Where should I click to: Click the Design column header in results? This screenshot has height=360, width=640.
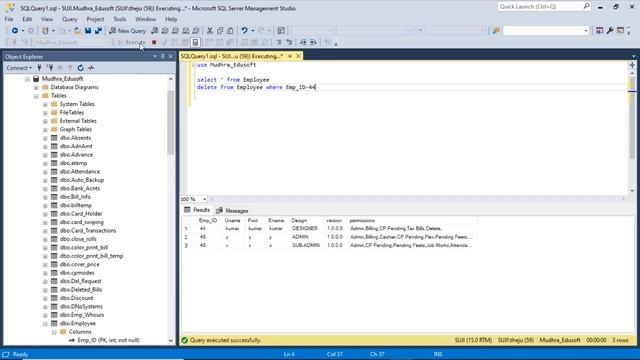point(299,220)
